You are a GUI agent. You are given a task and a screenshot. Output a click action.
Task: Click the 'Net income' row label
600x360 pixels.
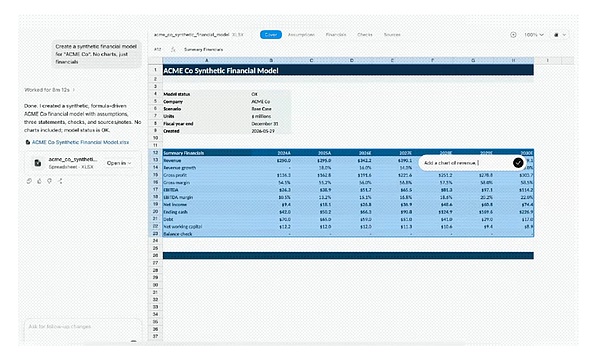coord(207,205)
